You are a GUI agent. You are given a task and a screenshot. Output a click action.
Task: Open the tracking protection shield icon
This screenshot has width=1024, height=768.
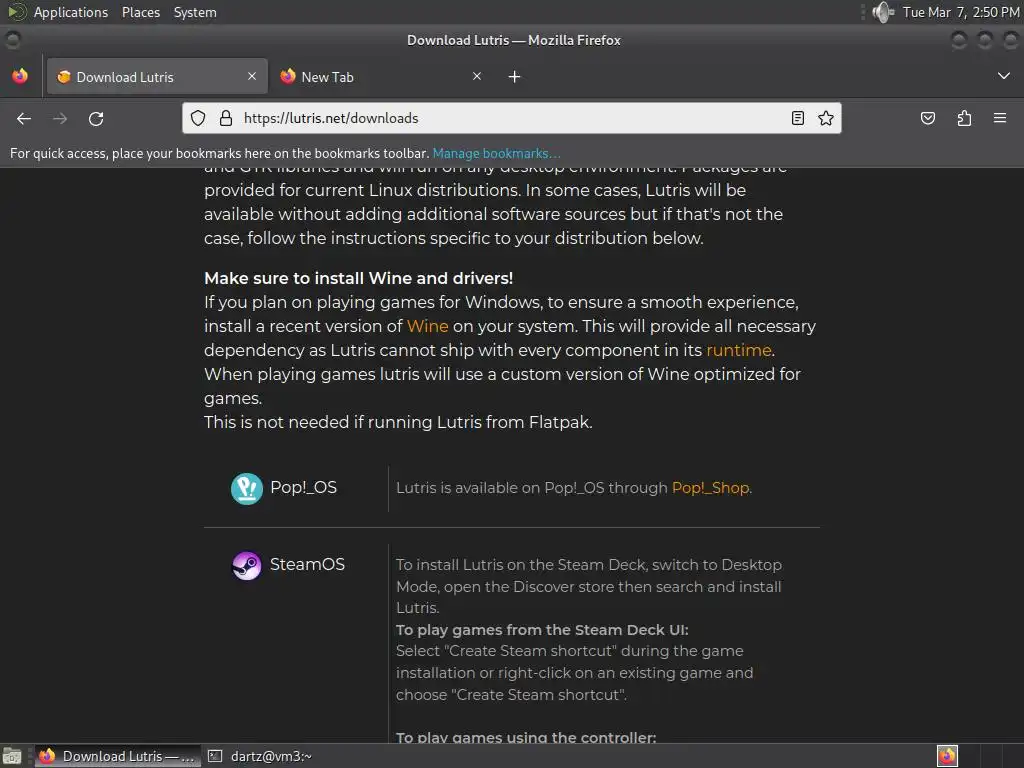[198, 118]
